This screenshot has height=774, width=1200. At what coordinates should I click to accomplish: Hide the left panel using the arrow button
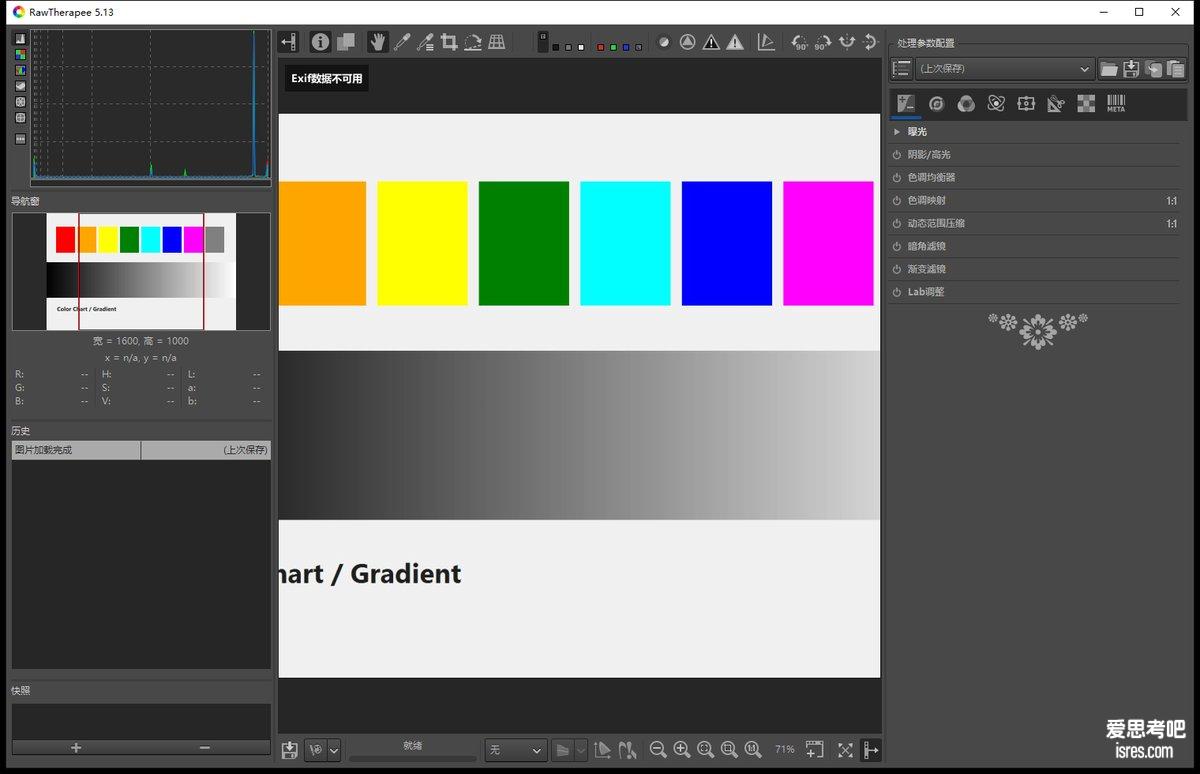289,42
